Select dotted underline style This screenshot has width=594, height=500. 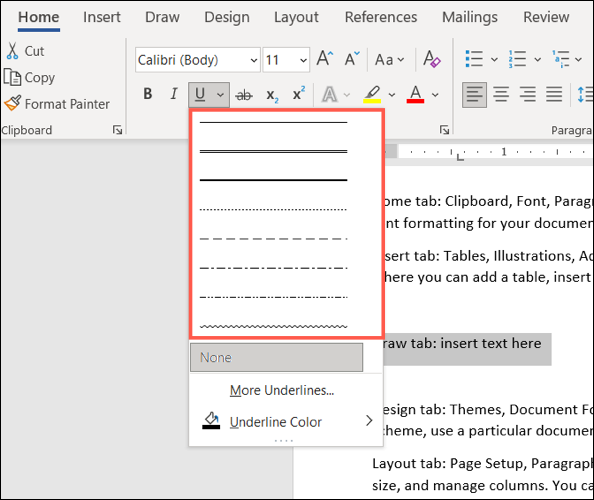tap(274, 209)
